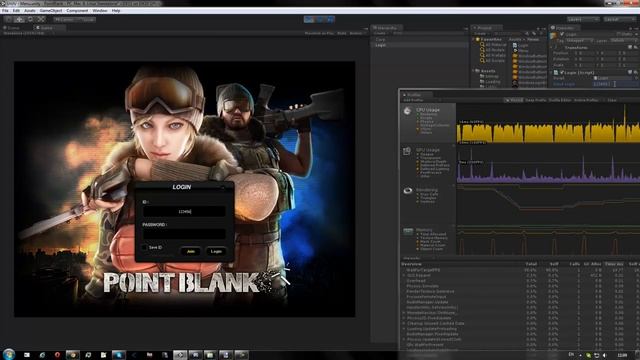This screenshot has height=360, width=640.
Task: Open the Tag dropdown in Inspector
Action: point(579,40)
